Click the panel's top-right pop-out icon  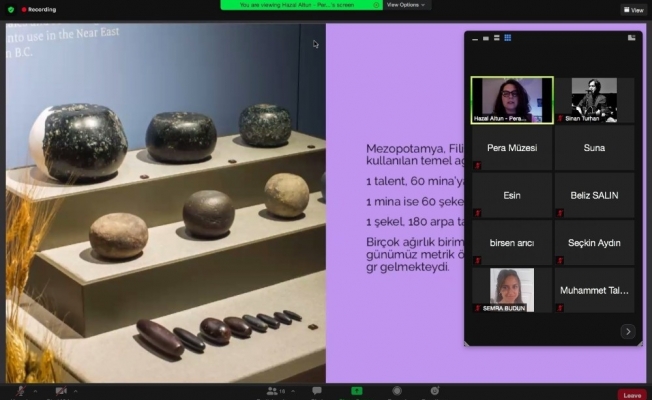click(x=631, y=38)
